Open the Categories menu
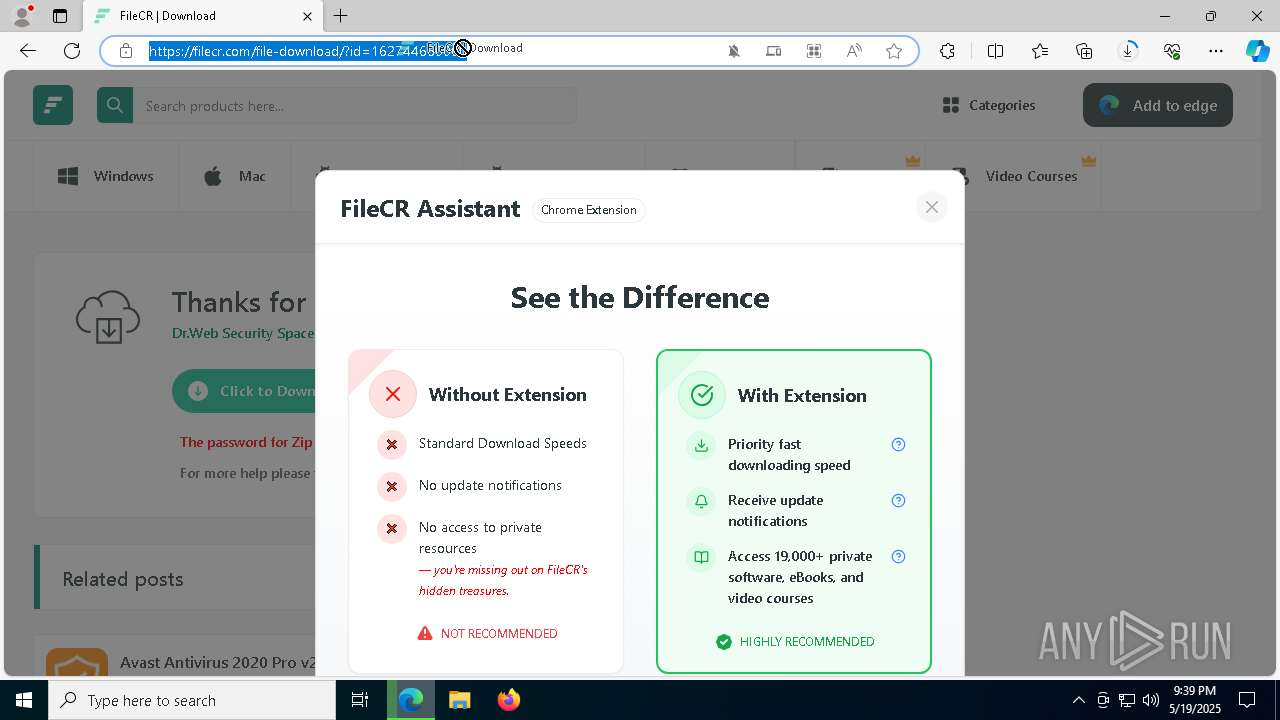 [x=988, y=105]
